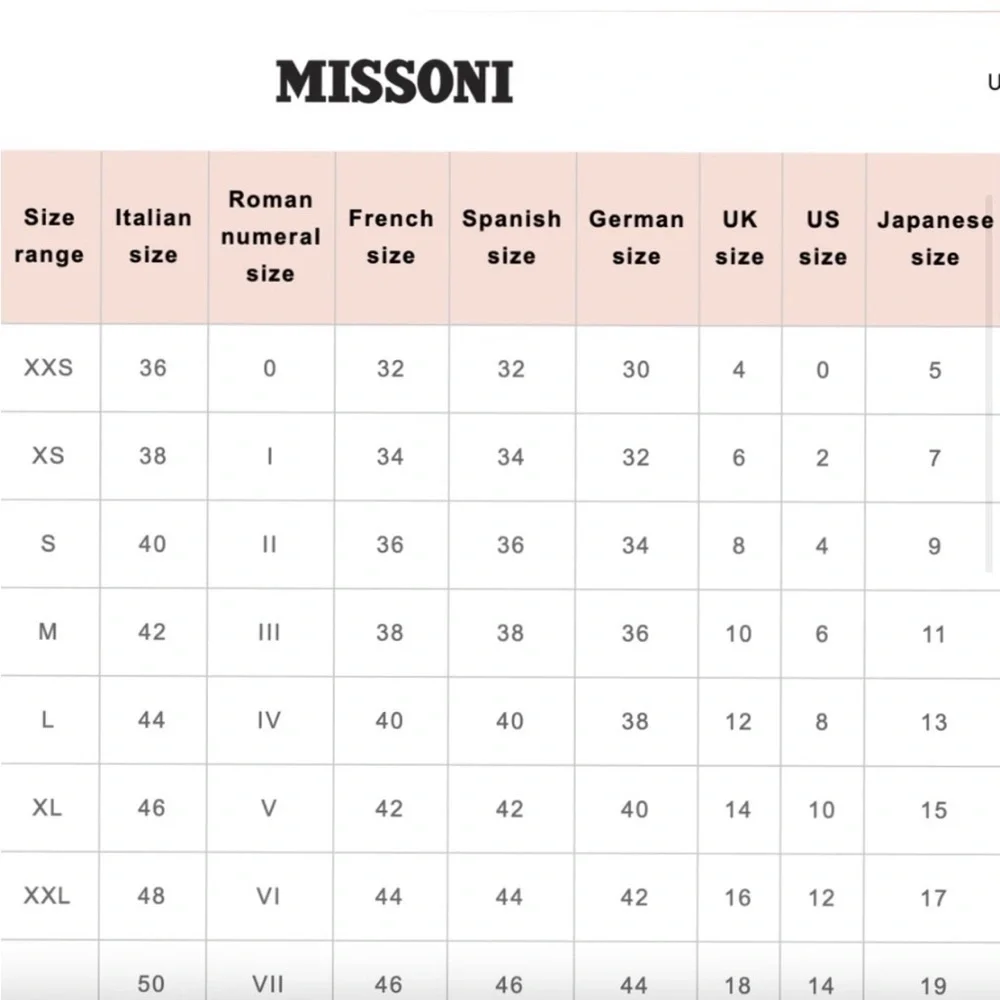The height and width of the screenshot is (1000, 1000).
Task: Select the XXS size range cell
Action: [x=49, y=367]
